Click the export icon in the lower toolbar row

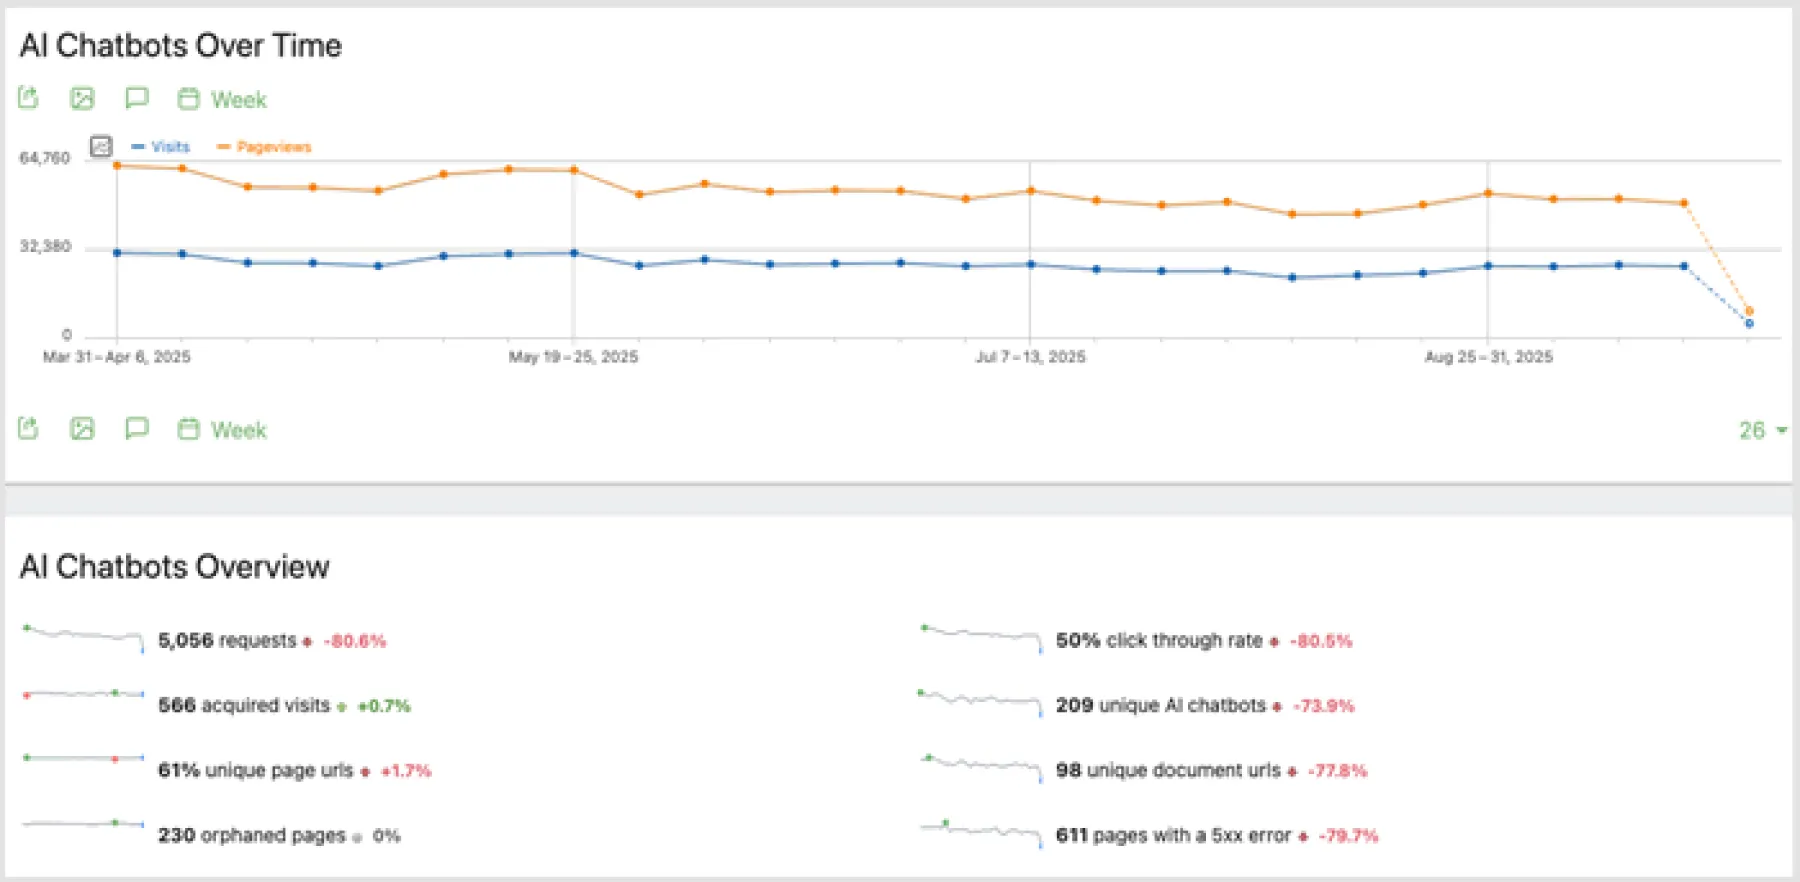pyautogui.click(x=28, y=429)
